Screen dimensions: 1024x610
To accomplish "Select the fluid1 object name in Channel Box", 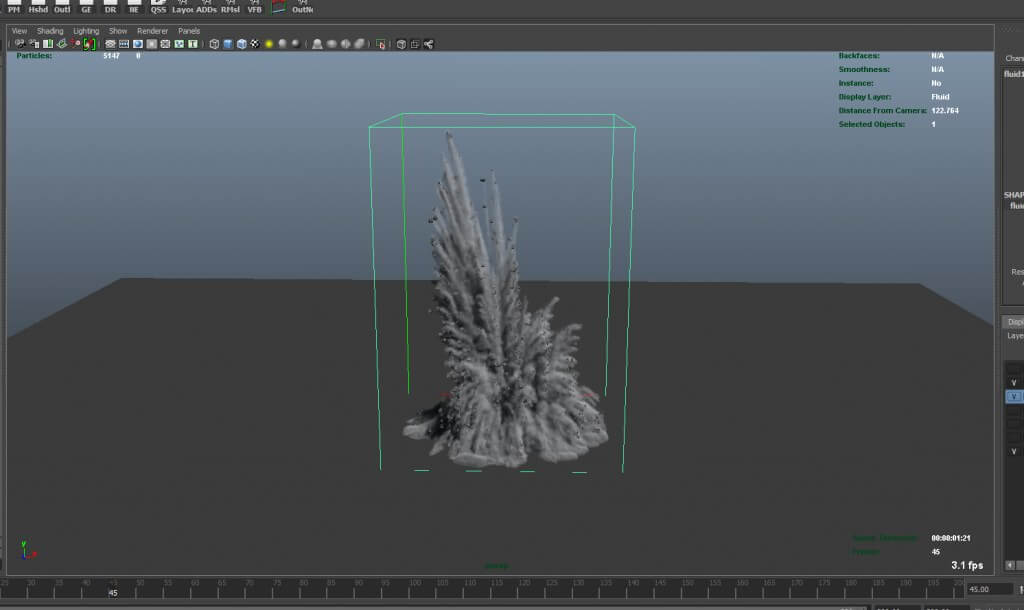I will [1014, 74].
